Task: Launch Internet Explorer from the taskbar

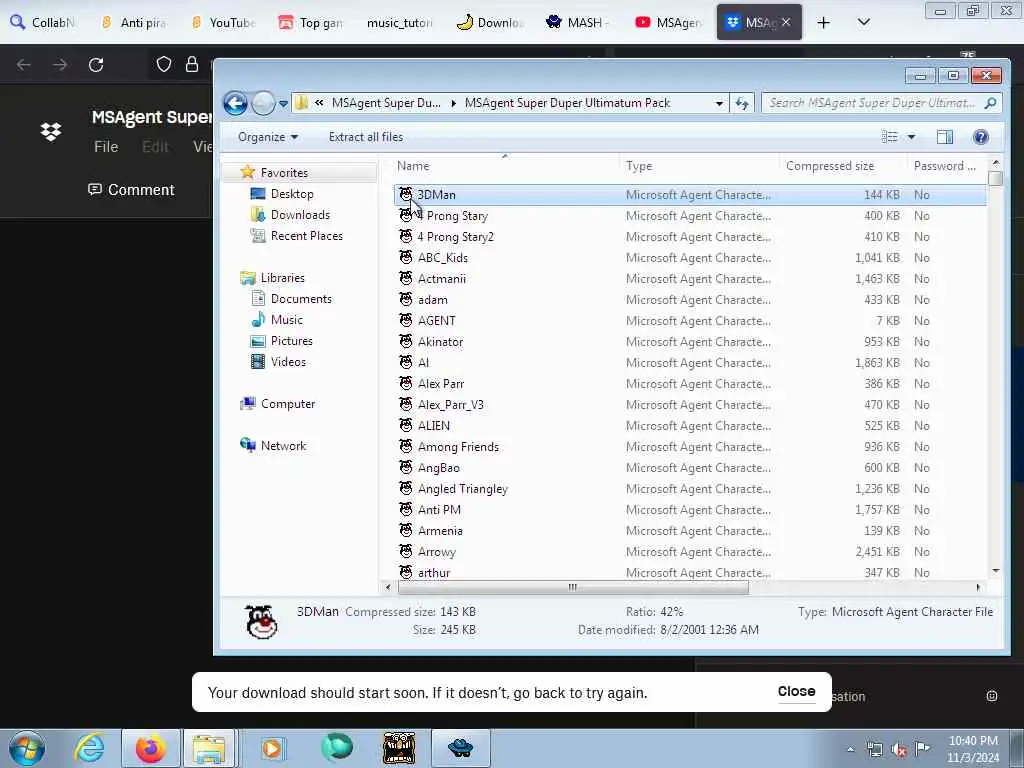Action: coord(89,748)
